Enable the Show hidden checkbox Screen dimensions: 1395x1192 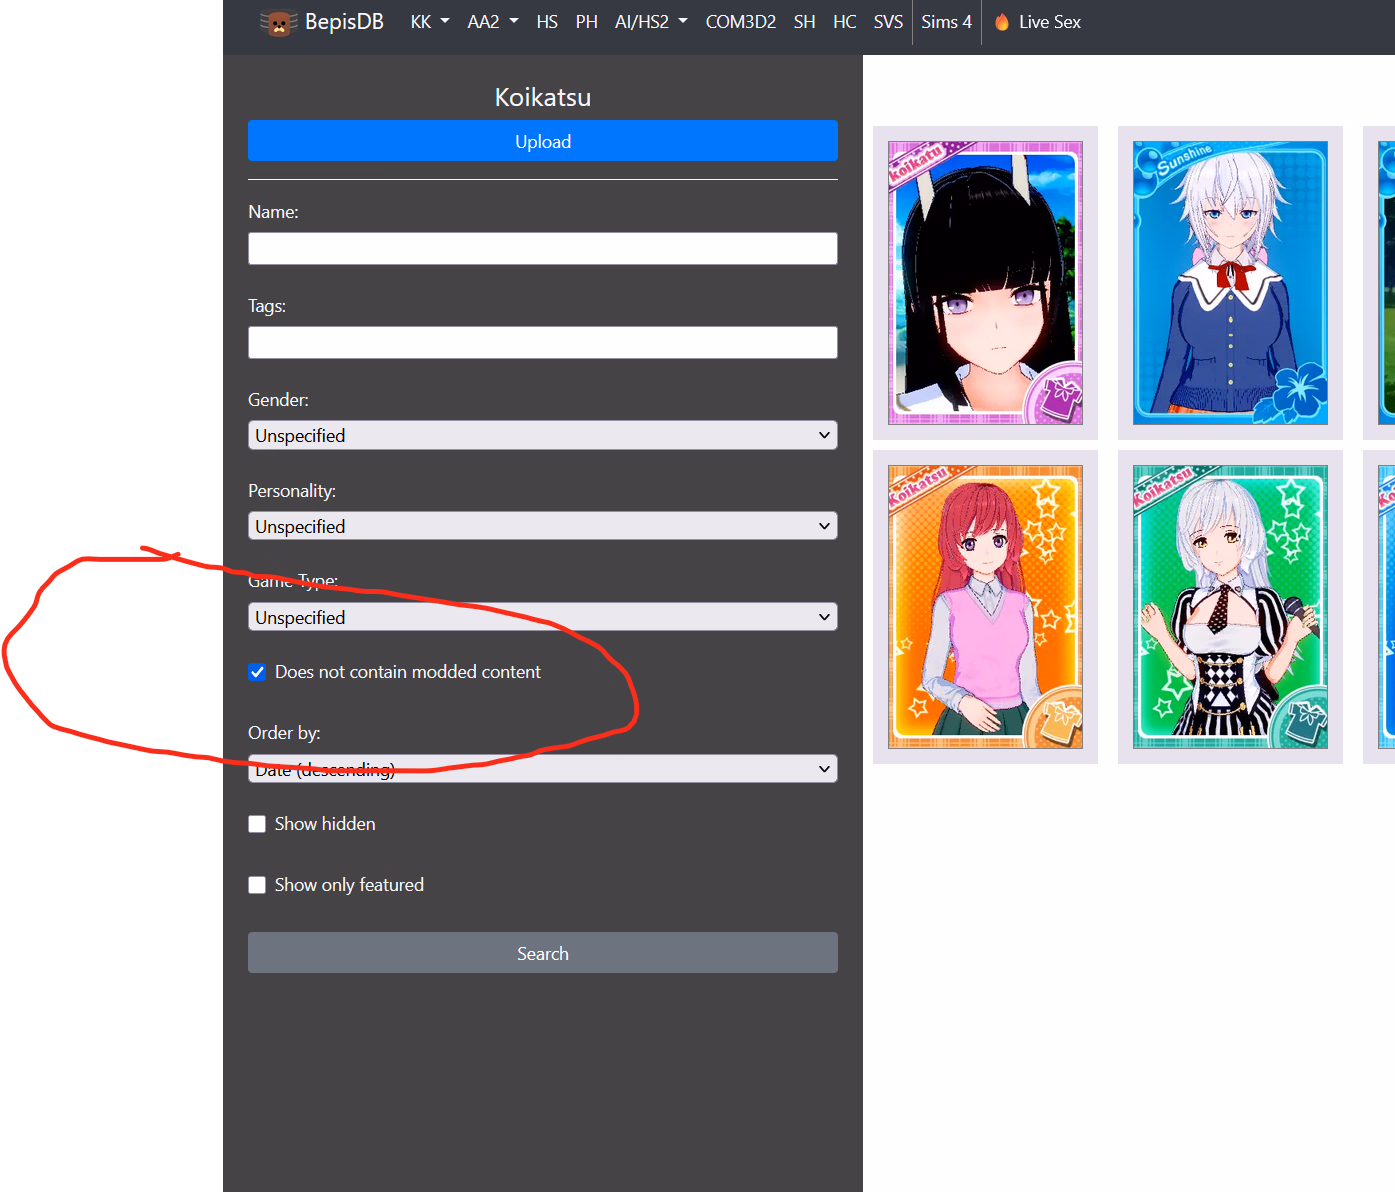tap(257, 824)
